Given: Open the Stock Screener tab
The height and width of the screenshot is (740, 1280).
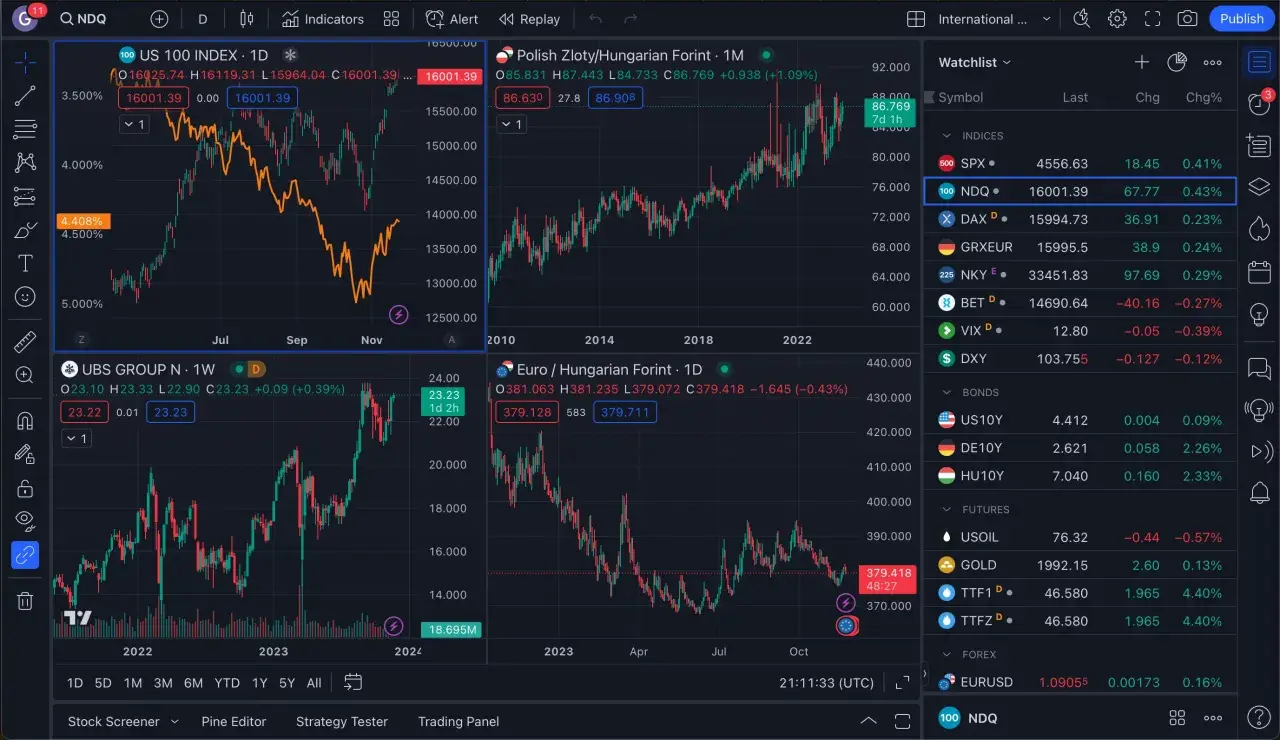Looking at the screenshot, I should click(113, 721).
